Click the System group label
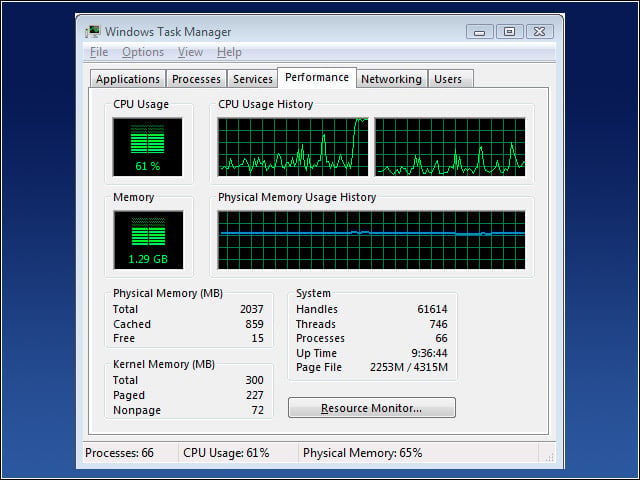The width and height of the screenshot is (640, 480). 313,293
